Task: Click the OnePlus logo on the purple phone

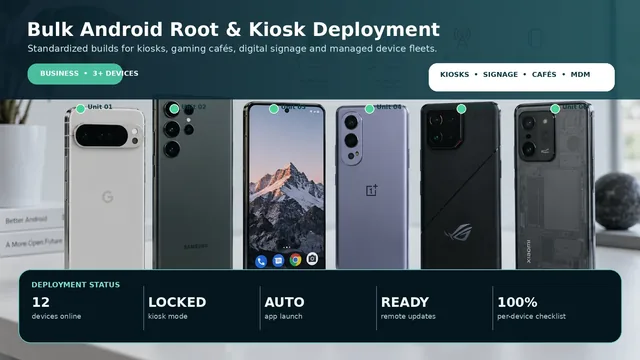Action: tap(371, 190)
